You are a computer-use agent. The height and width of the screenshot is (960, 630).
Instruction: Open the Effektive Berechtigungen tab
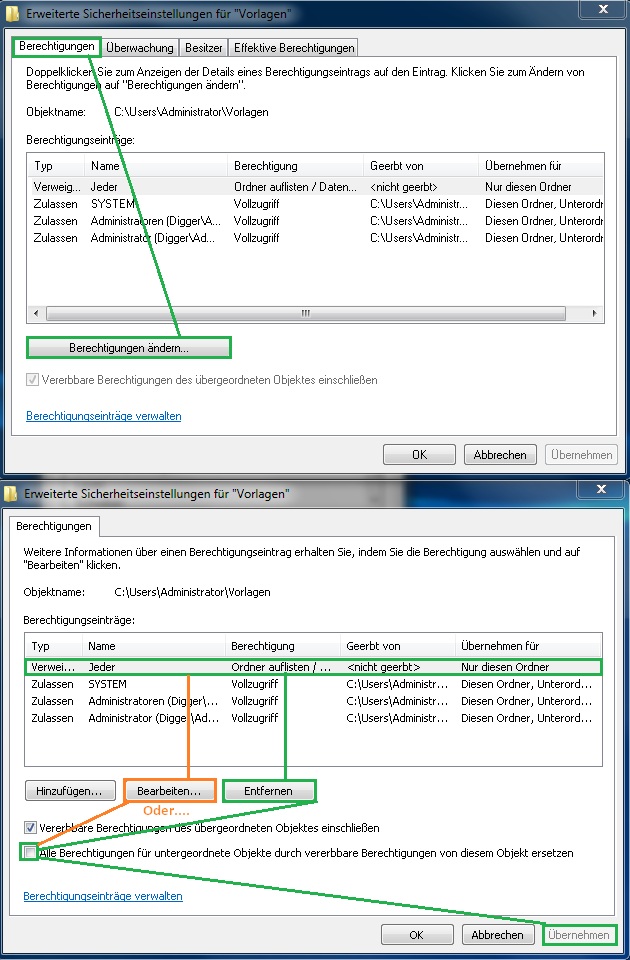[294, 48]
